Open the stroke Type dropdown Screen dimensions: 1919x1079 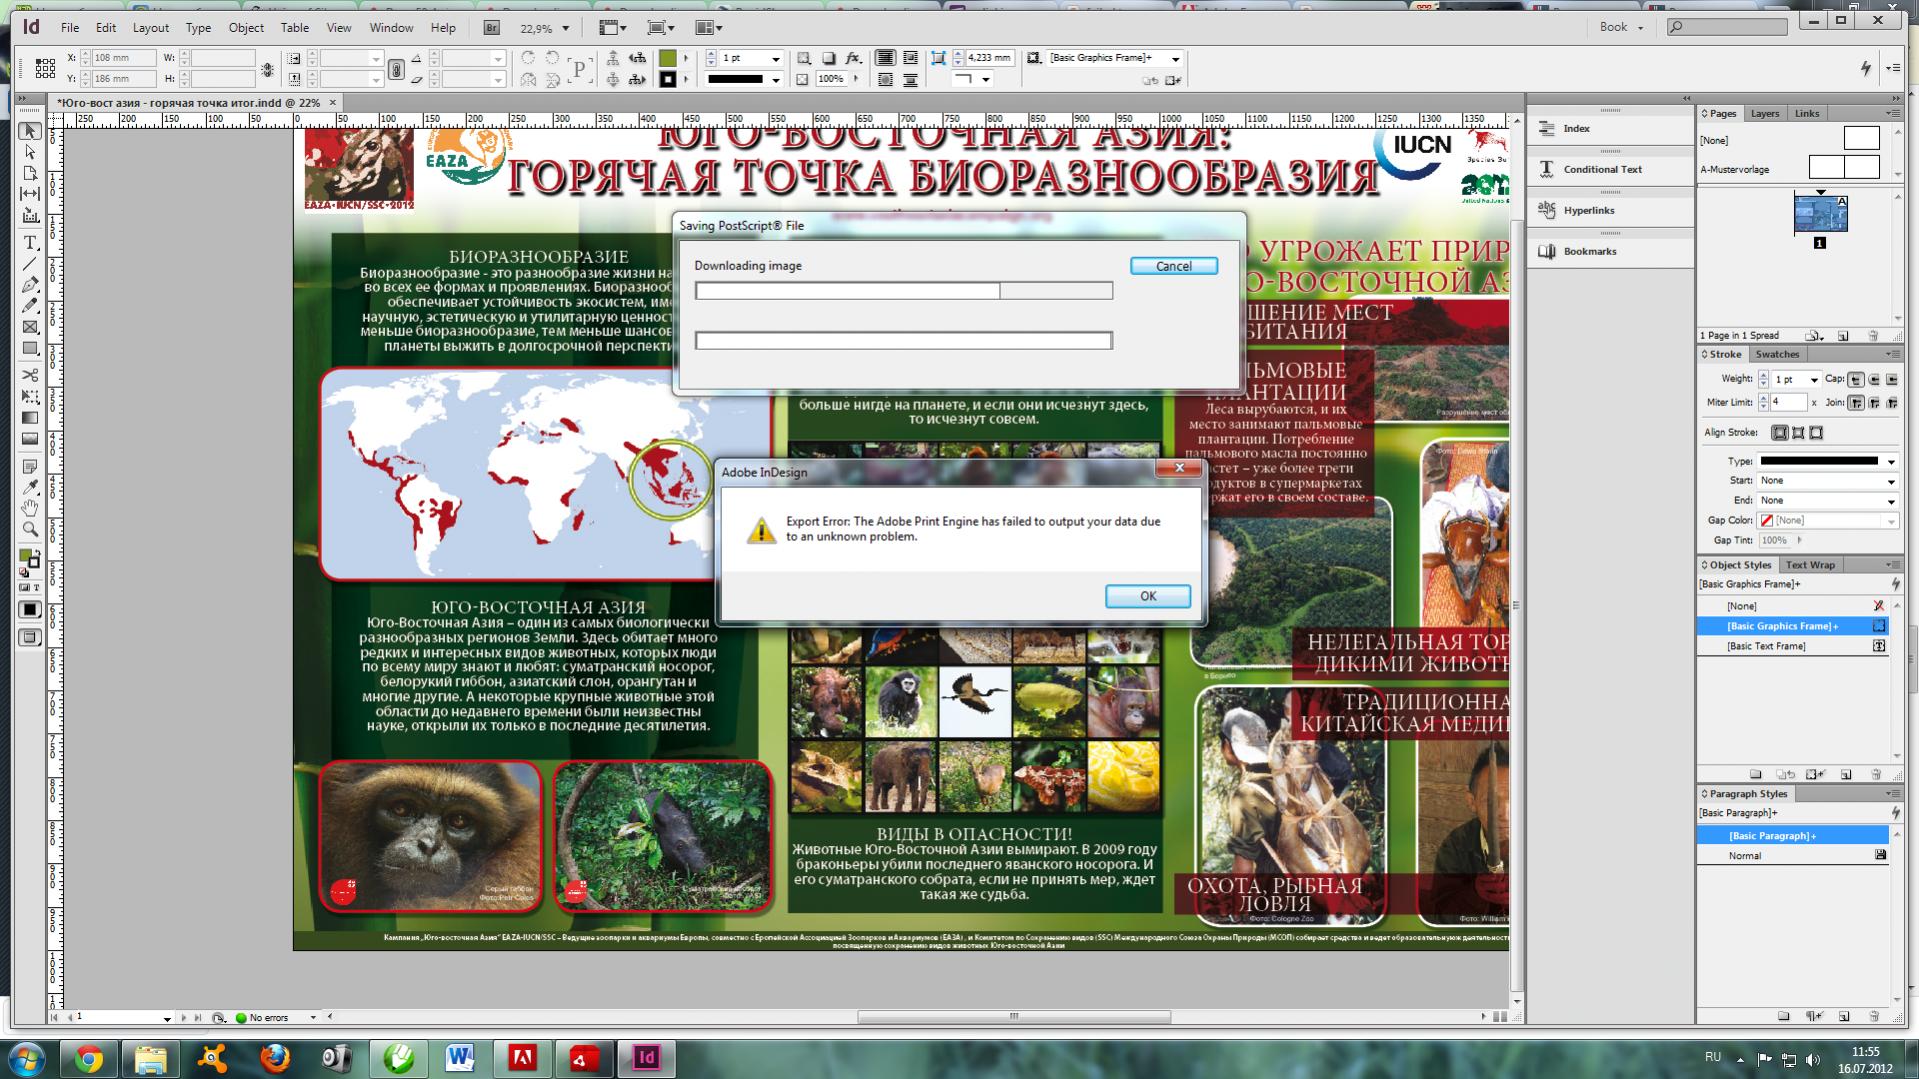[x=1890, y=462]
